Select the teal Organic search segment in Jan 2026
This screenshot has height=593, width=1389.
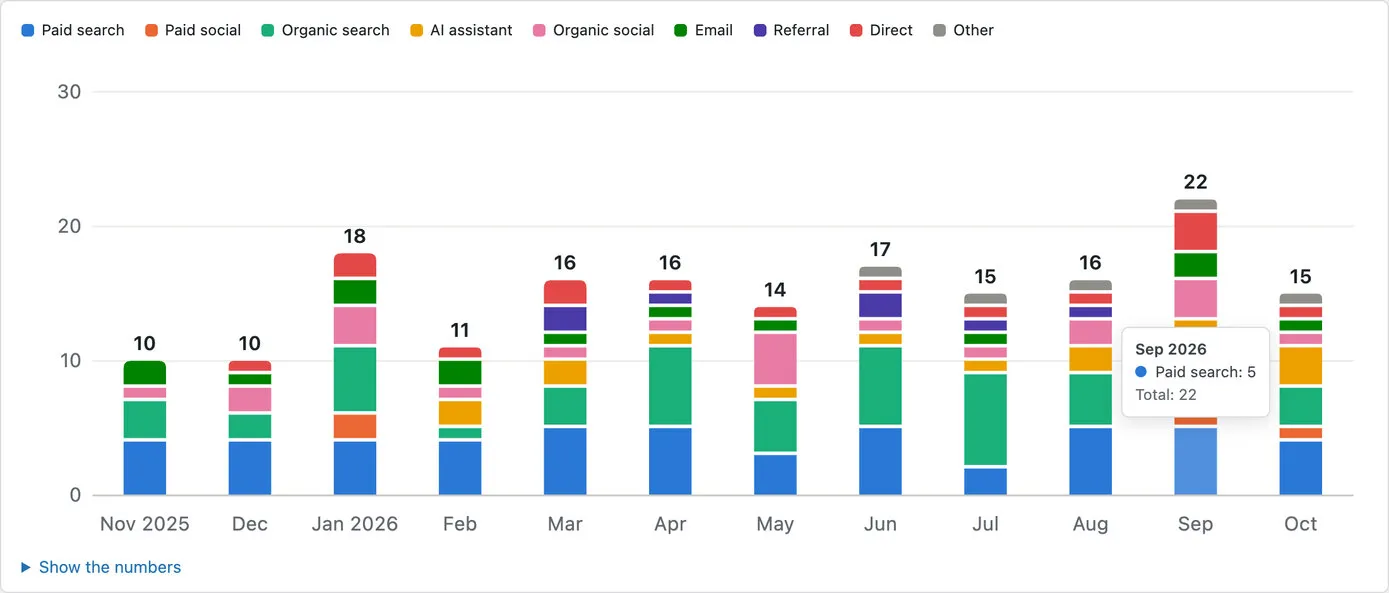[355, 379]
